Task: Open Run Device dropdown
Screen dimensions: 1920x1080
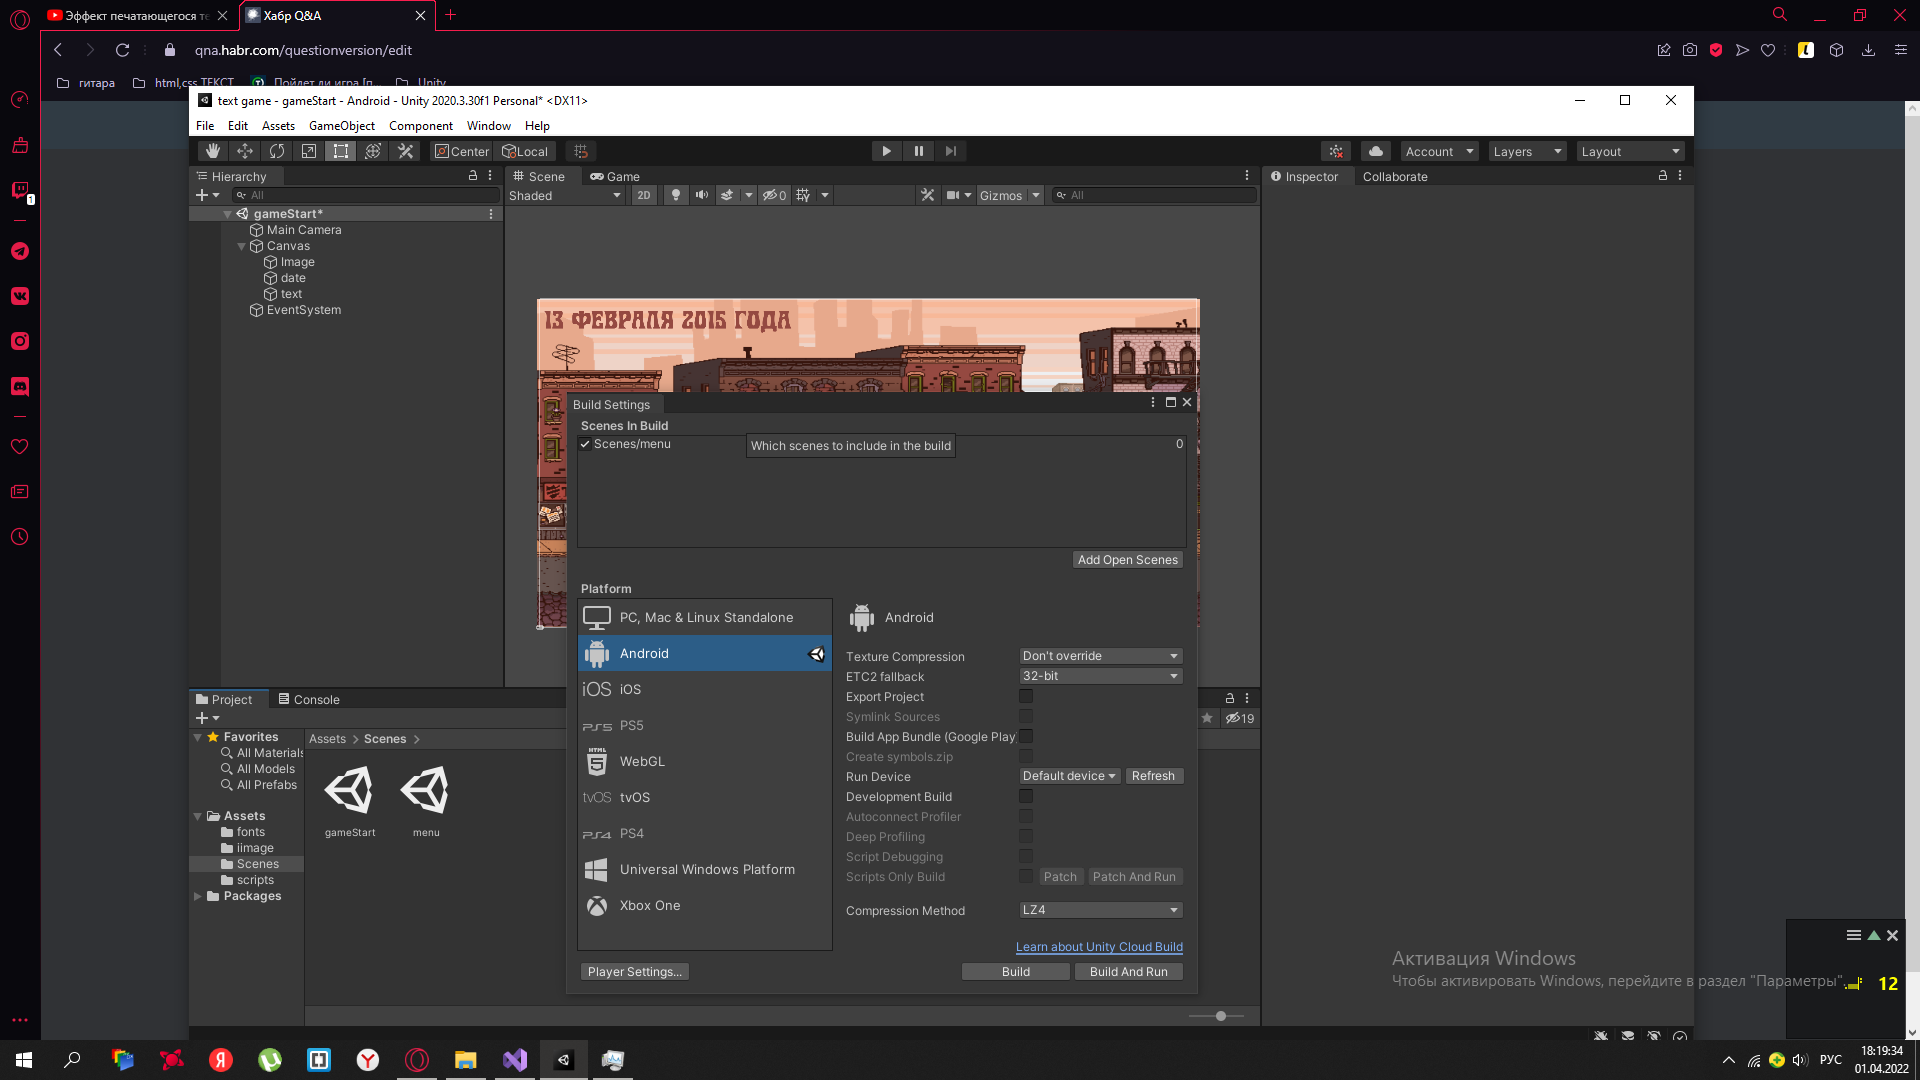Action: [1069, 776]
